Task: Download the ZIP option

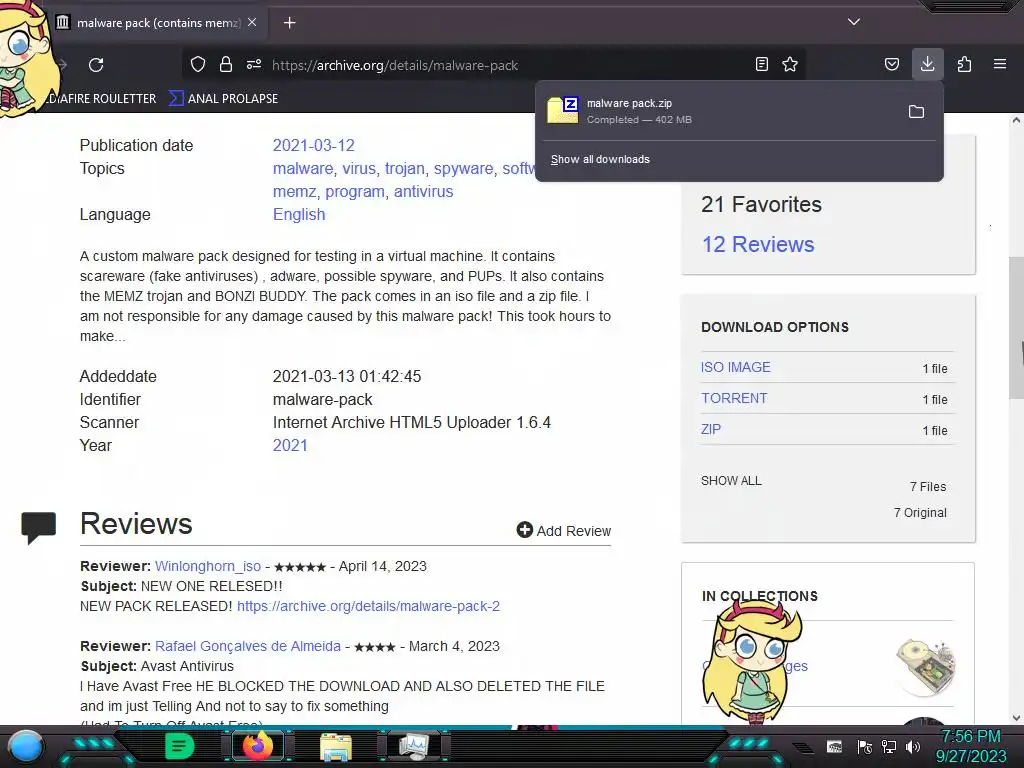Action: point(711,429)
